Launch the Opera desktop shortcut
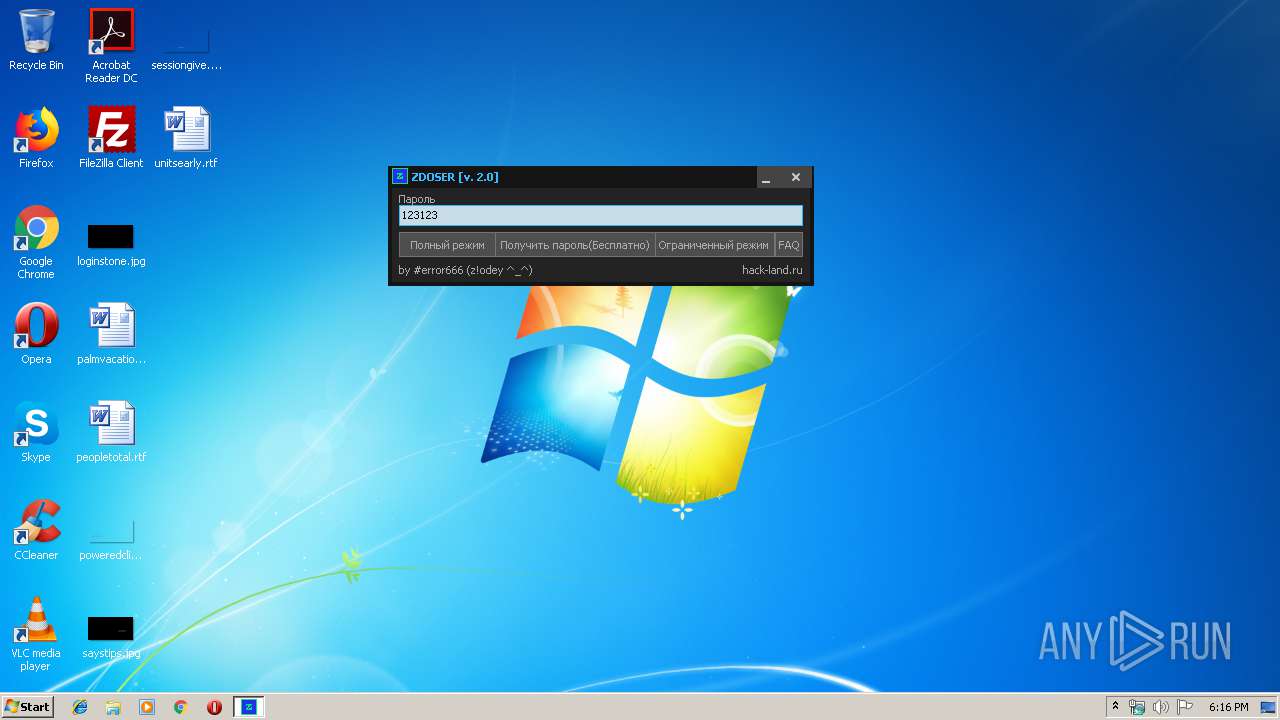The image size is (1280, 720). point(36,334)
